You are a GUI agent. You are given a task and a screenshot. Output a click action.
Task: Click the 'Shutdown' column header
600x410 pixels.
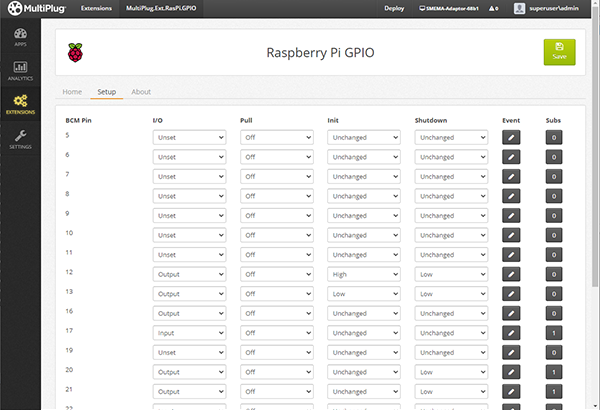coord(431,120)
